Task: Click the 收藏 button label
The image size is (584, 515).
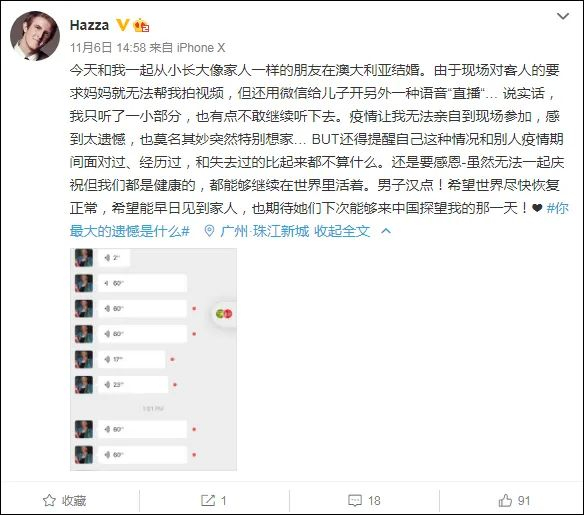Action: point(74,500)
